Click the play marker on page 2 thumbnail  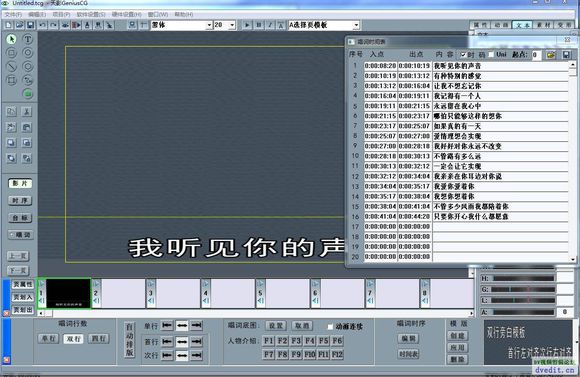pyautogui.click(x=96, y=284)
